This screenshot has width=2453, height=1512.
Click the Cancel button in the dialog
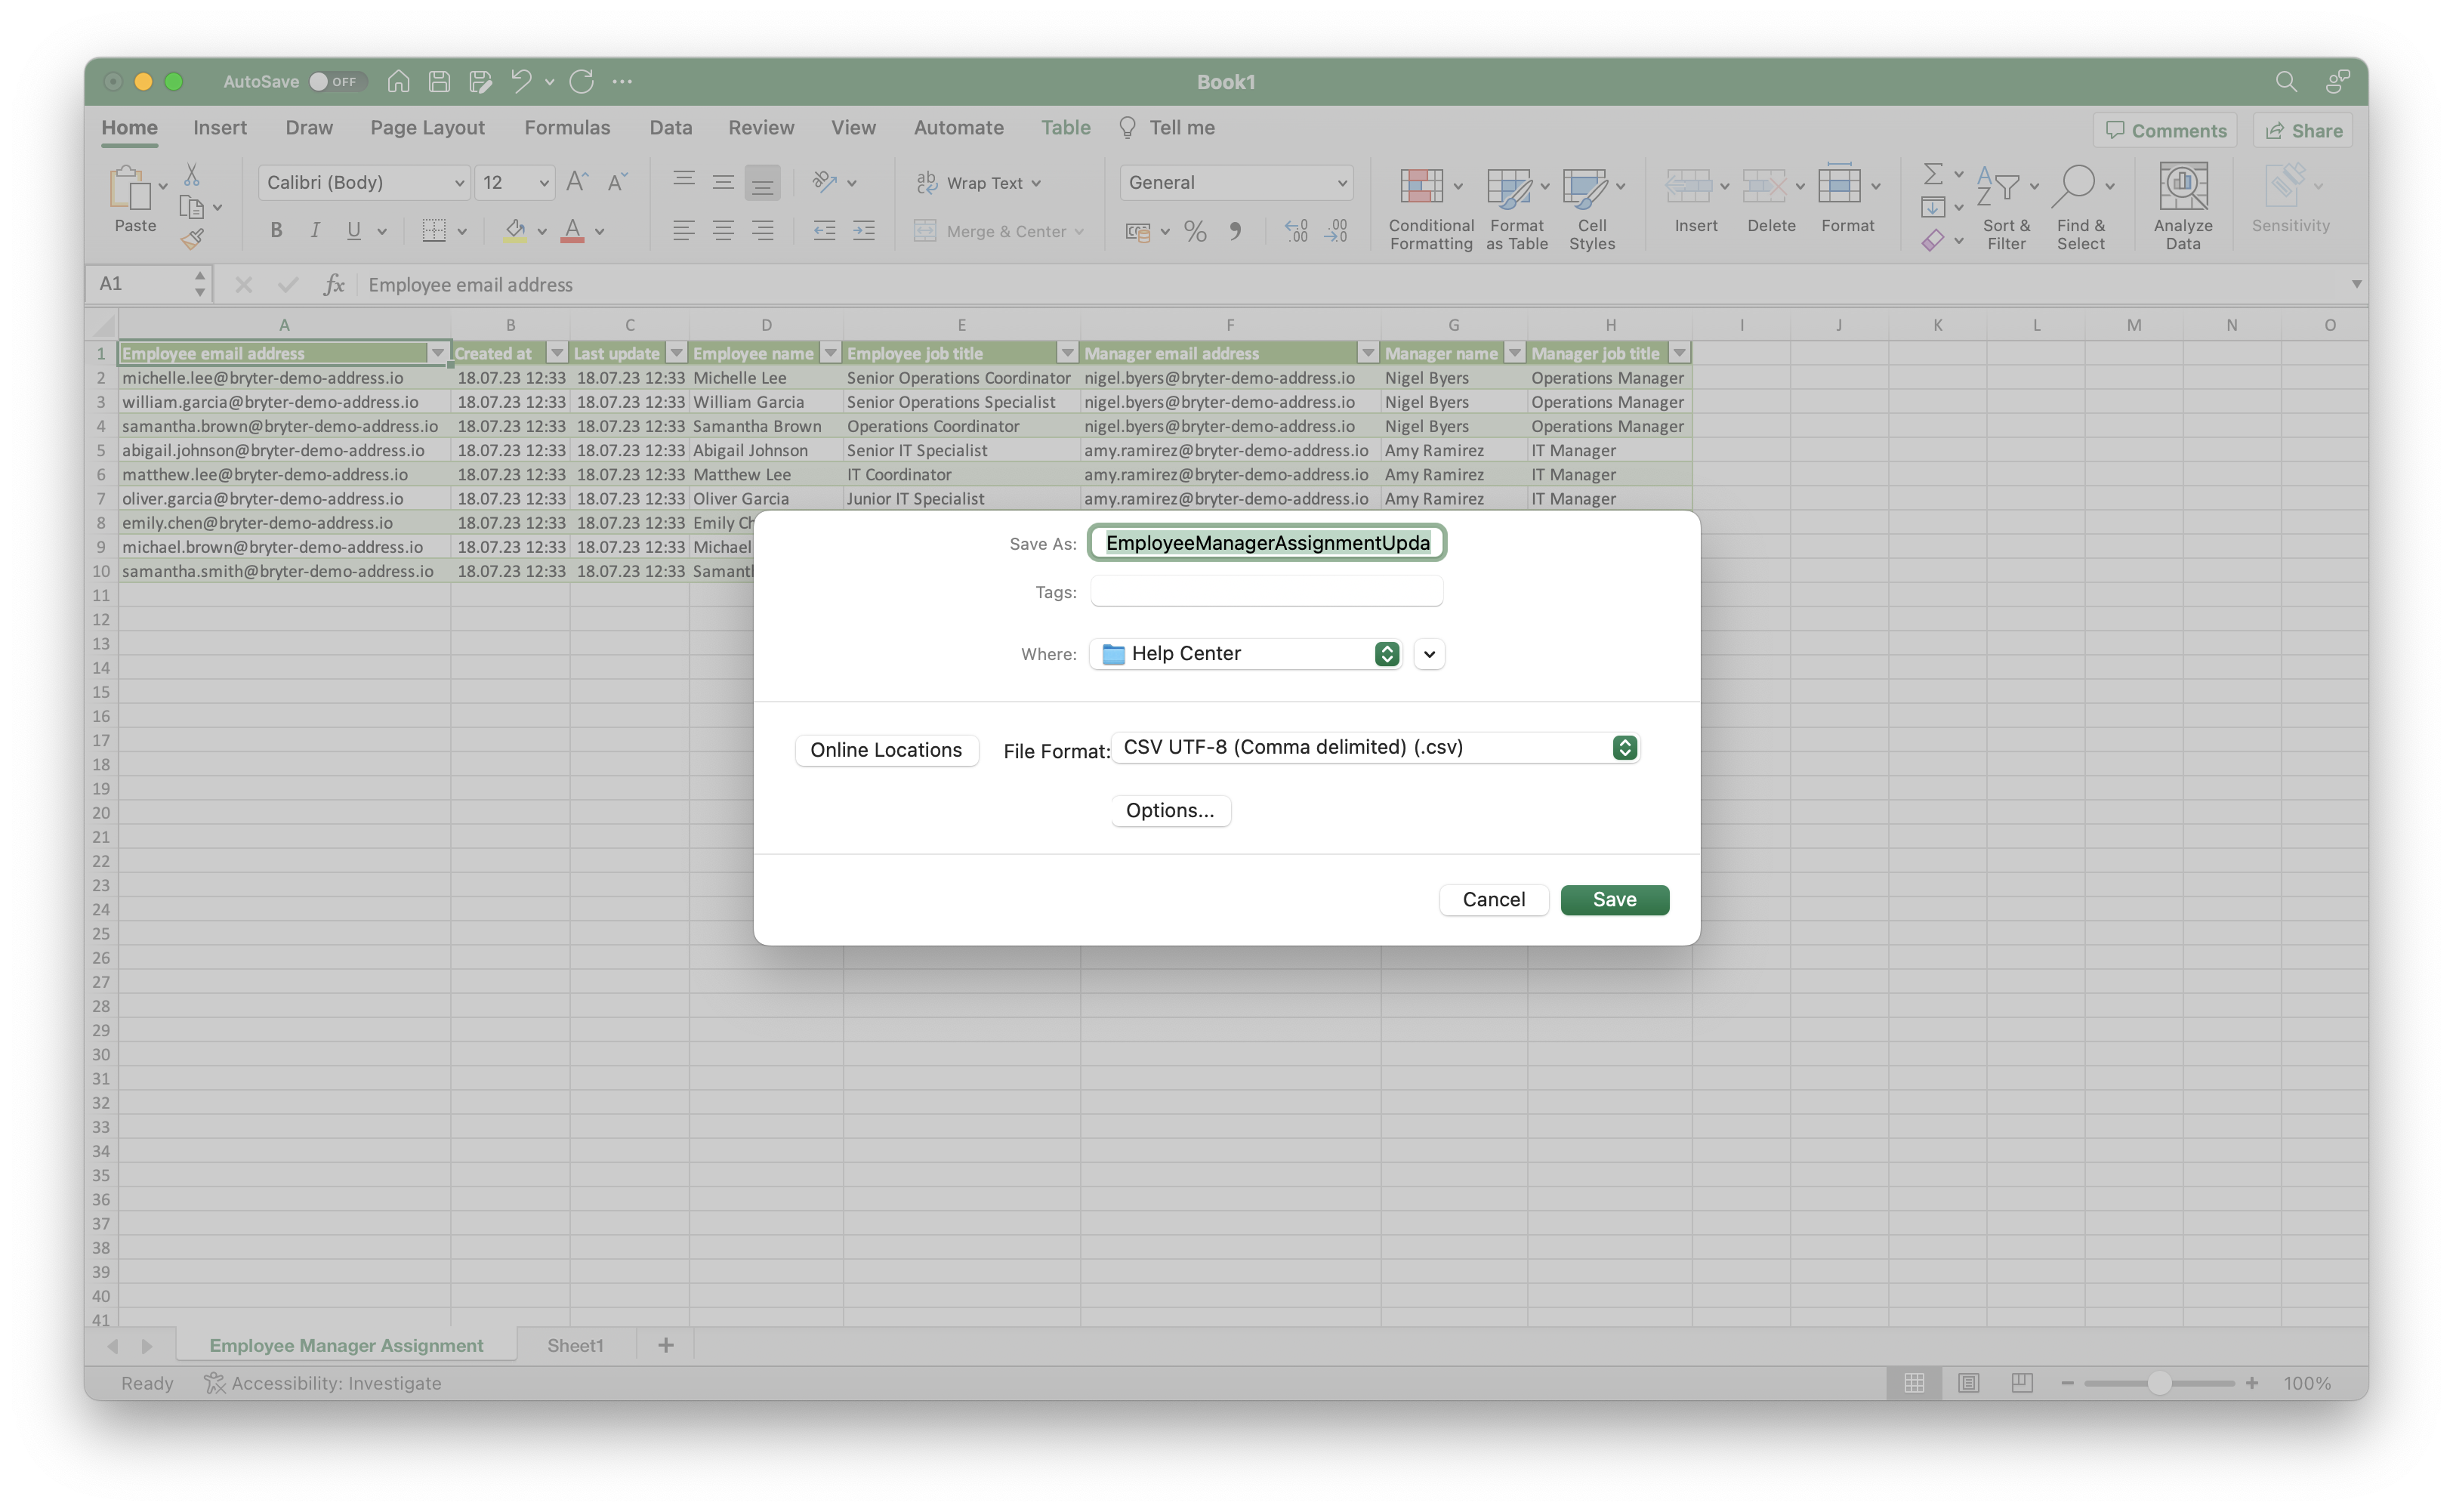click(x=1493, y=899)
